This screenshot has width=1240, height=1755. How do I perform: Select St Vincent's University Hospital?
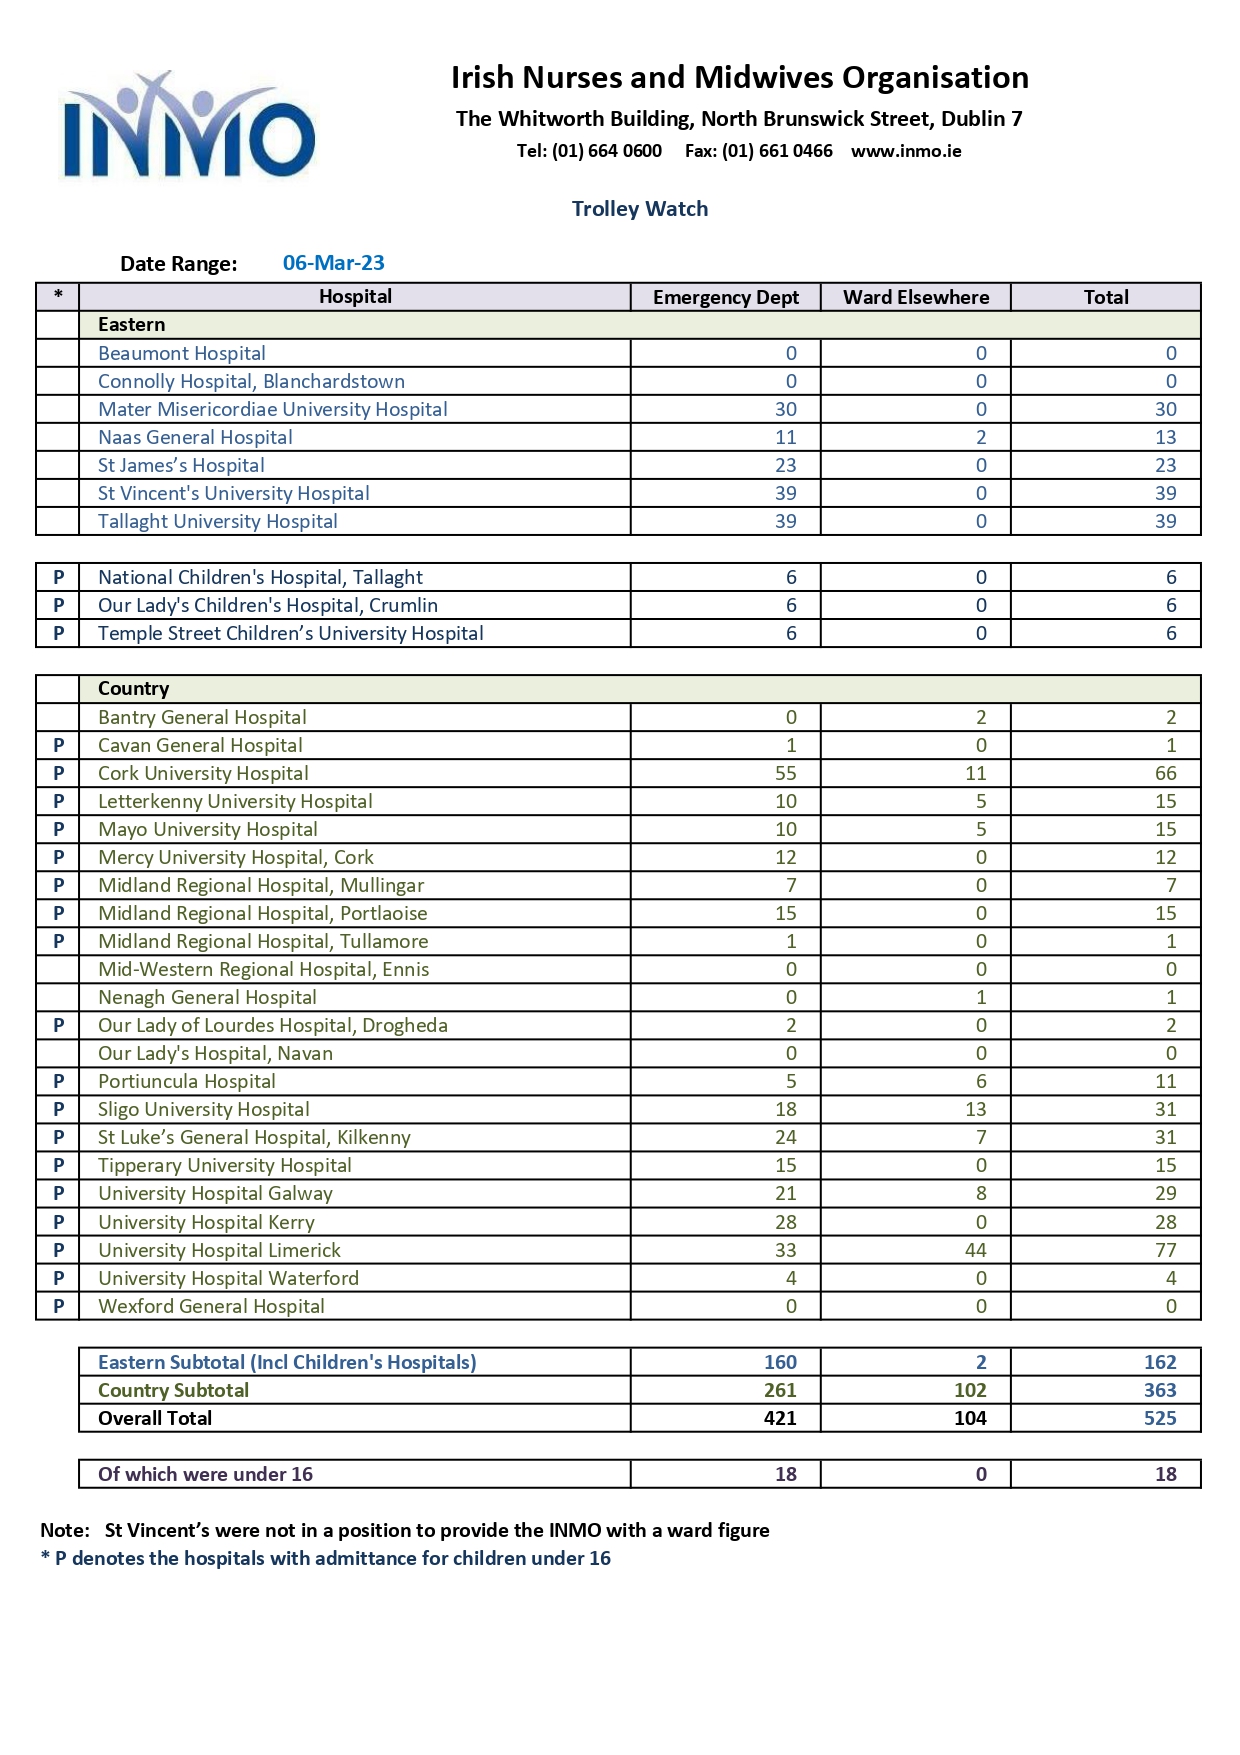pyautogui.click(x=234, y=493)
